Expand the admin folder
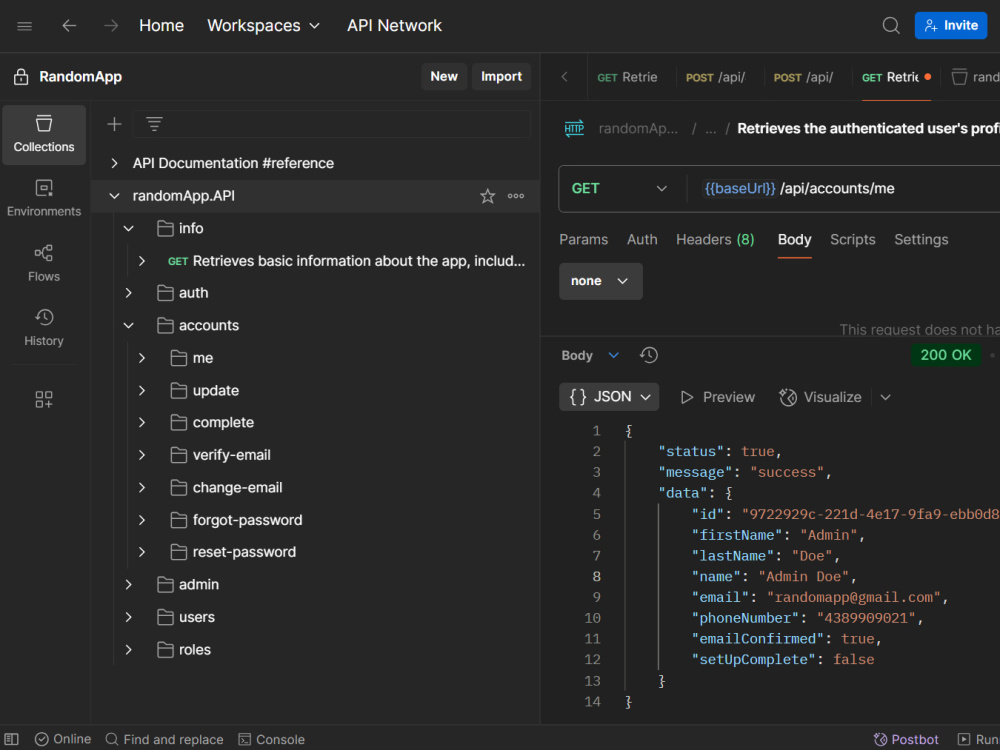 point(128,584)
